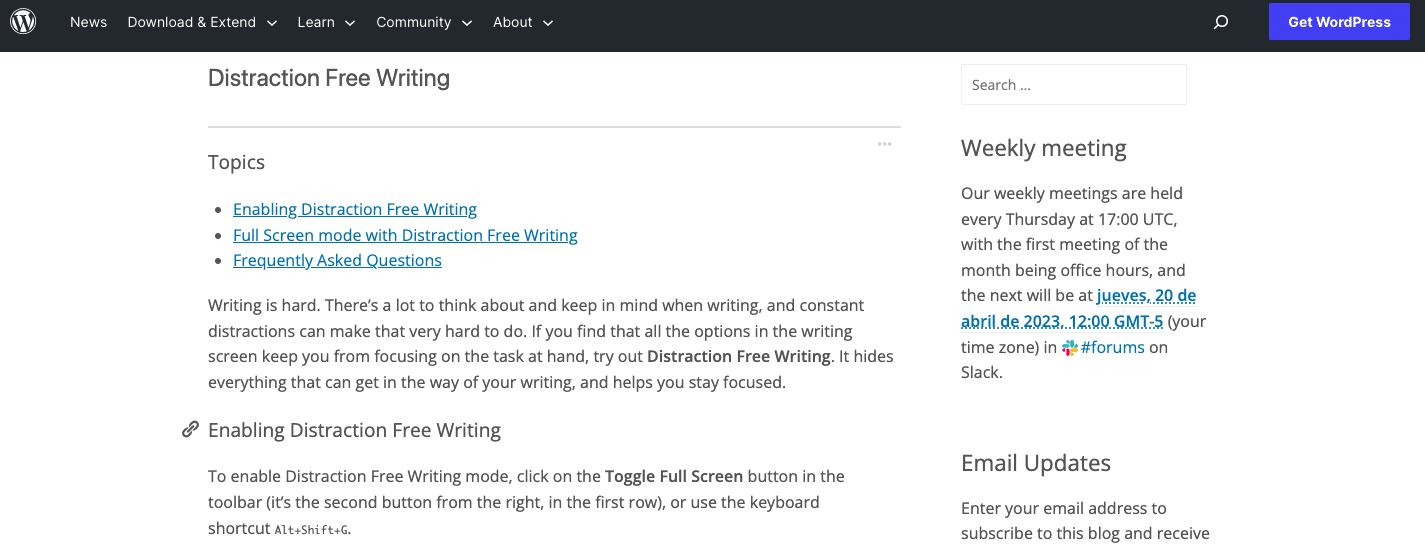Expand the Learn menu chevron

(350, 23)
